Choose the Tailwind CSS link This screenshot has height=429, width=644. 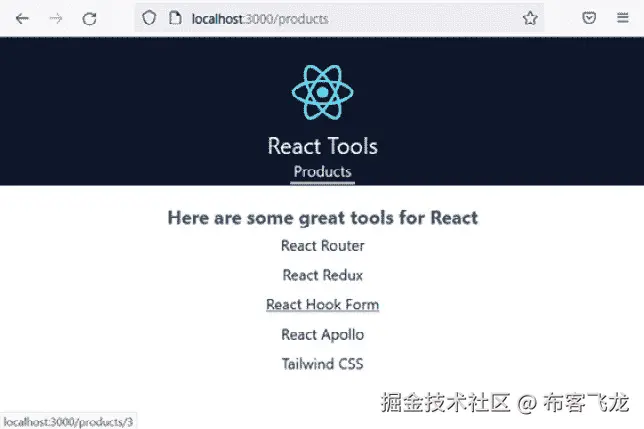pyautogui.click(x=322, y=364)
